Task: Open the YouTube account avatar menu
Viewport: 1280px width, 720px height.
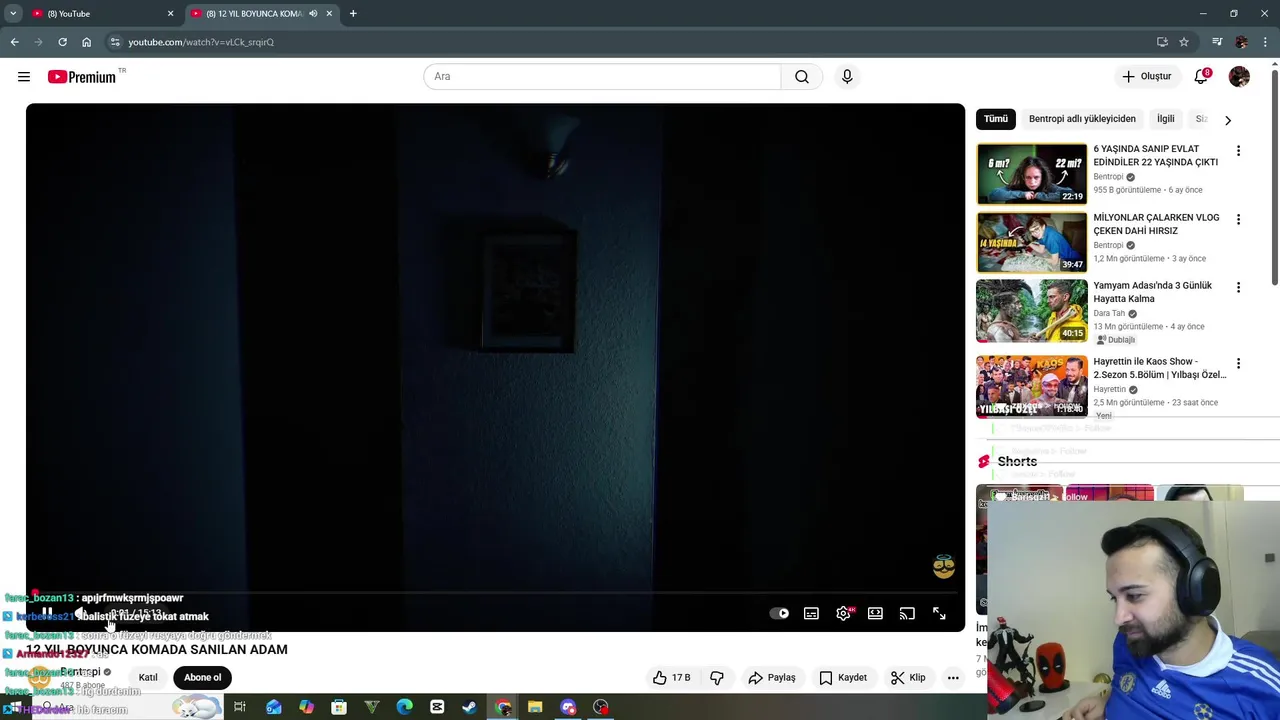Action: point(1239,77)
